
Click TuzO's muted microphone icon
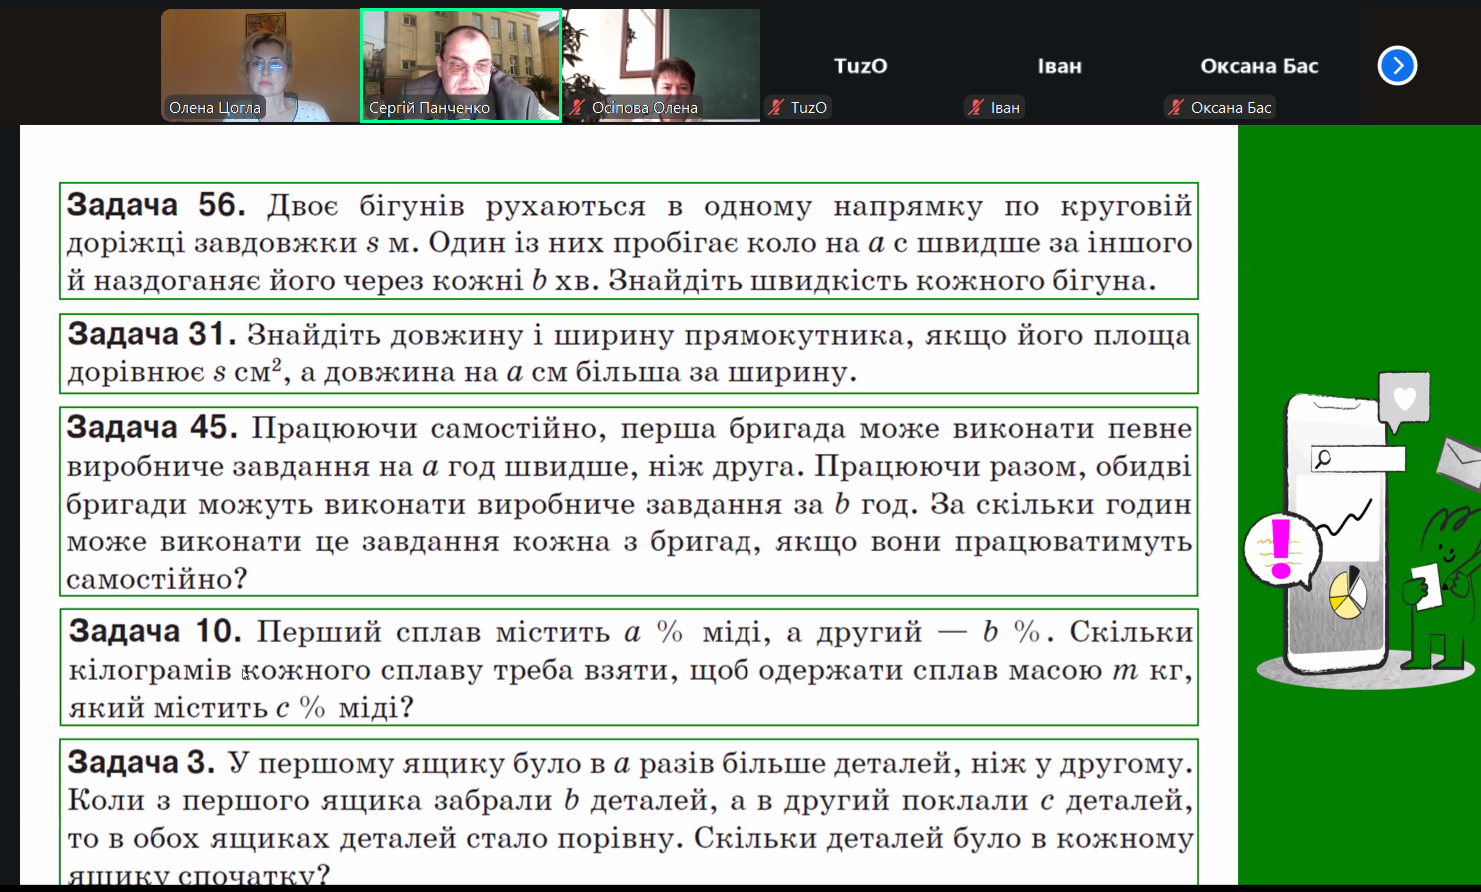777,108
